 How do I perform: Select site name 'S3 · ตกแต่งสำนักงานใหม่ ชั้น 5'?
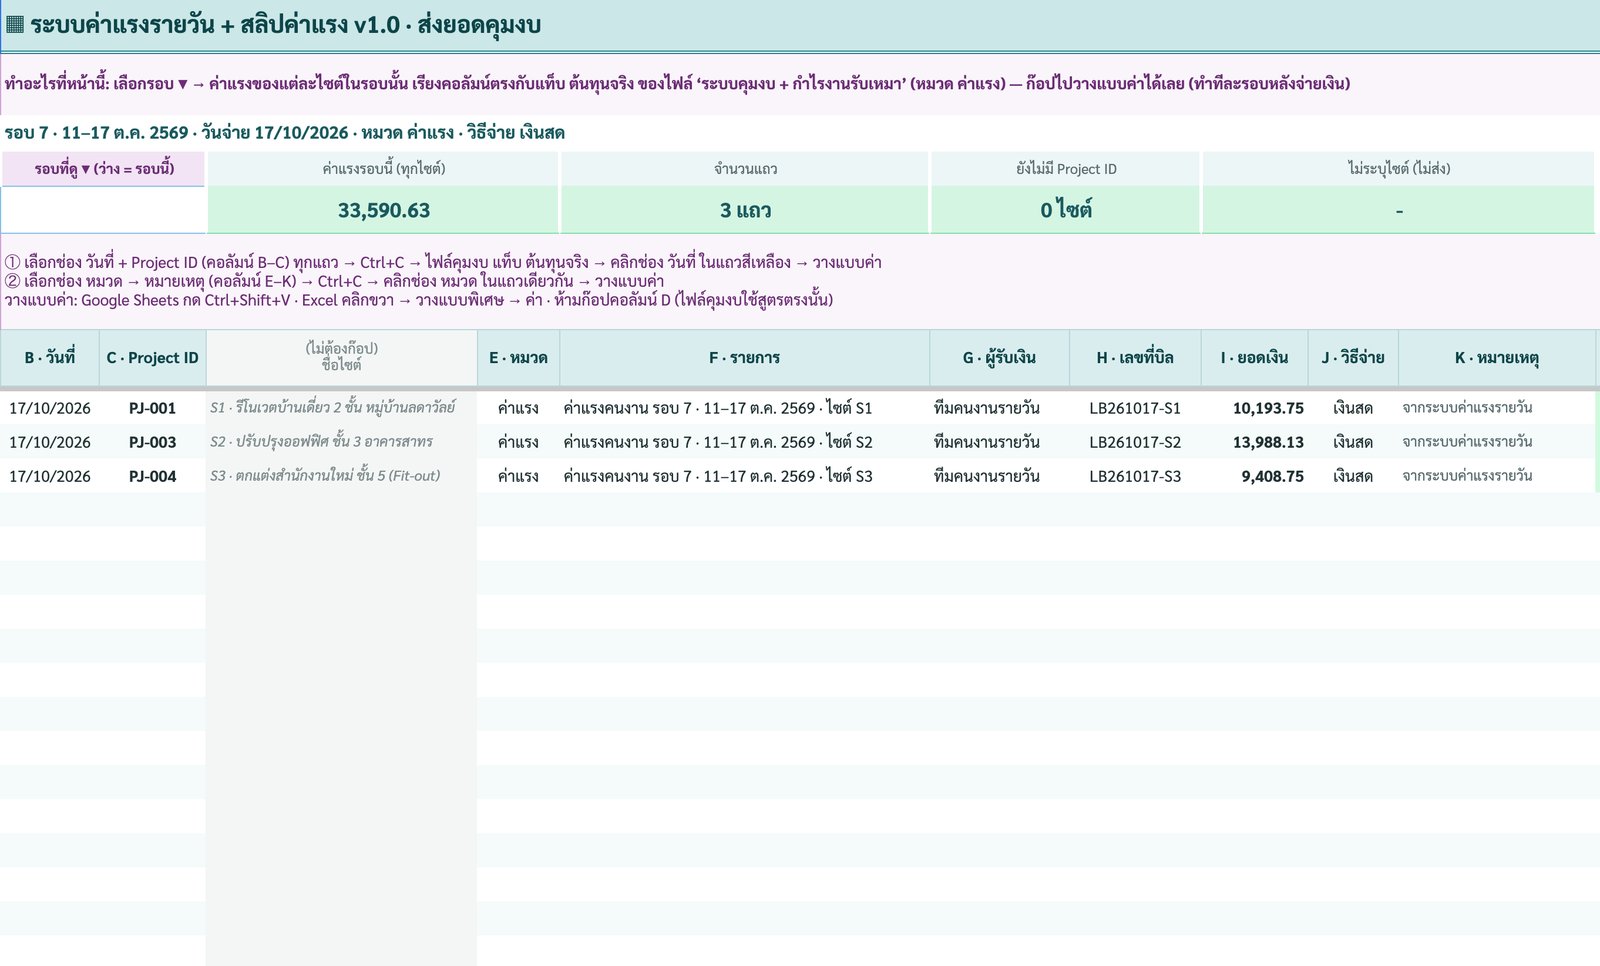342,476
